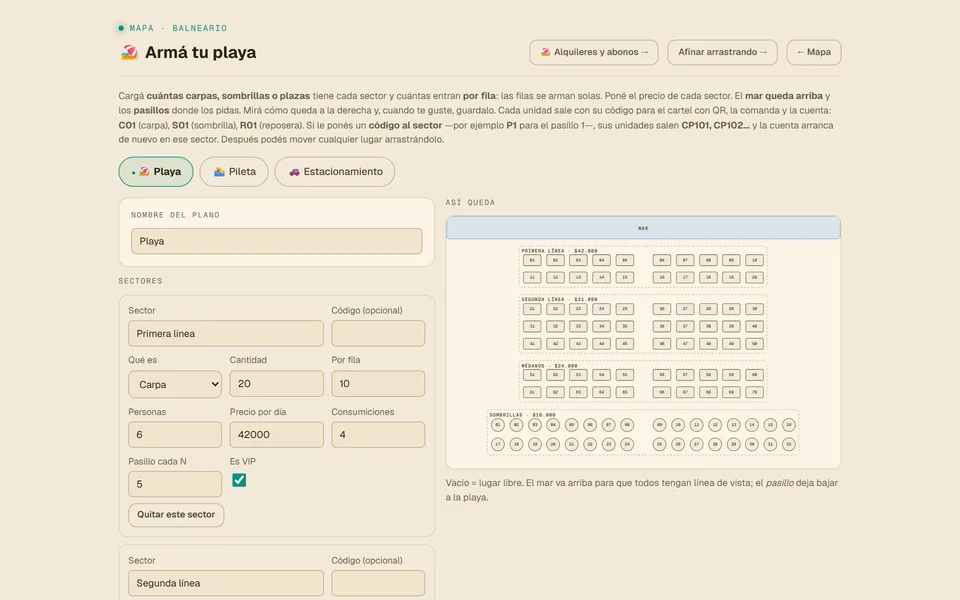The width and height of the screenshot is (960, 600).
Task: Click sombrilla 08 circle in Sombrillas
Action: click(x=627, y=424)
